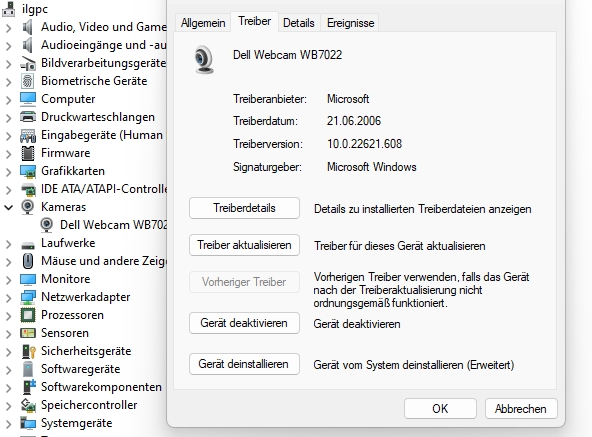
Task: Click the Netzwerkadapter network icon
Action: (28, 297)
